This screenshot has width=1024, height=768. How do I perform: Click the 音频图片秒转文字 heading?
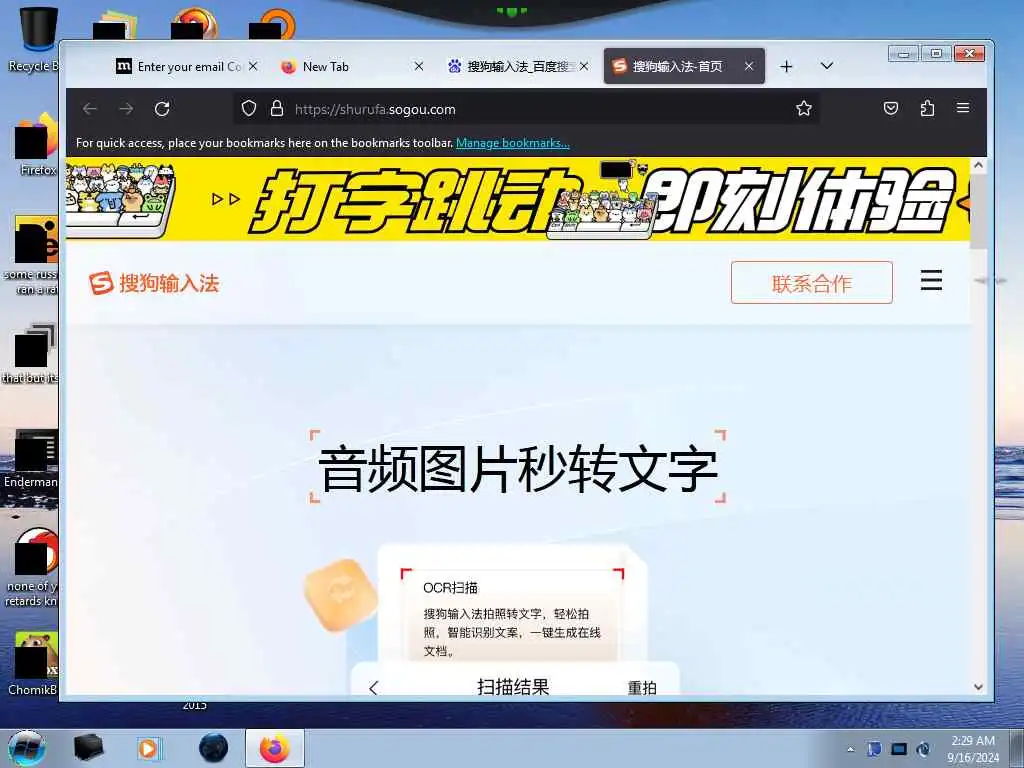click(518, 469)
